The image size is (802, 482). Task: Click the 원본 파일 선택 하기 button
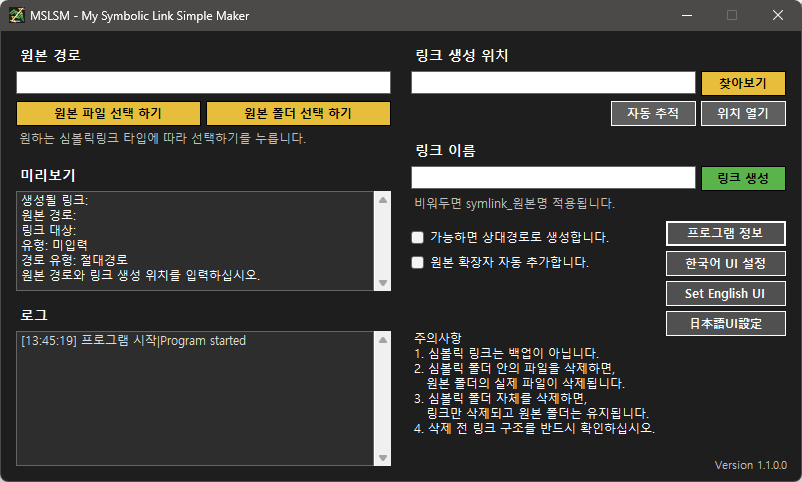tap(108, 113)
